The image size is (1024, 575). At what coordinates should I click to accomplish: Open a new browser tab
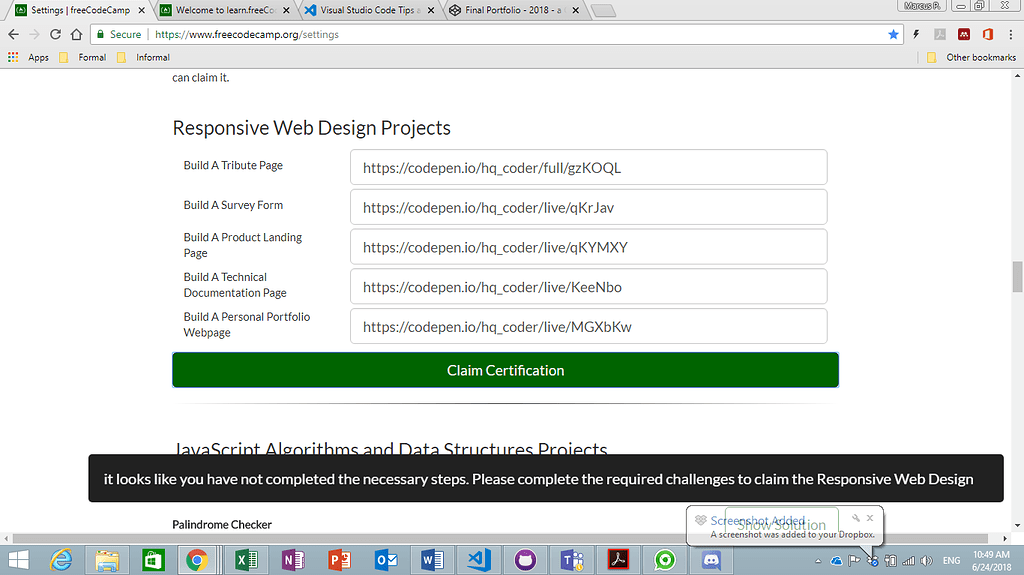pos(603,10)
